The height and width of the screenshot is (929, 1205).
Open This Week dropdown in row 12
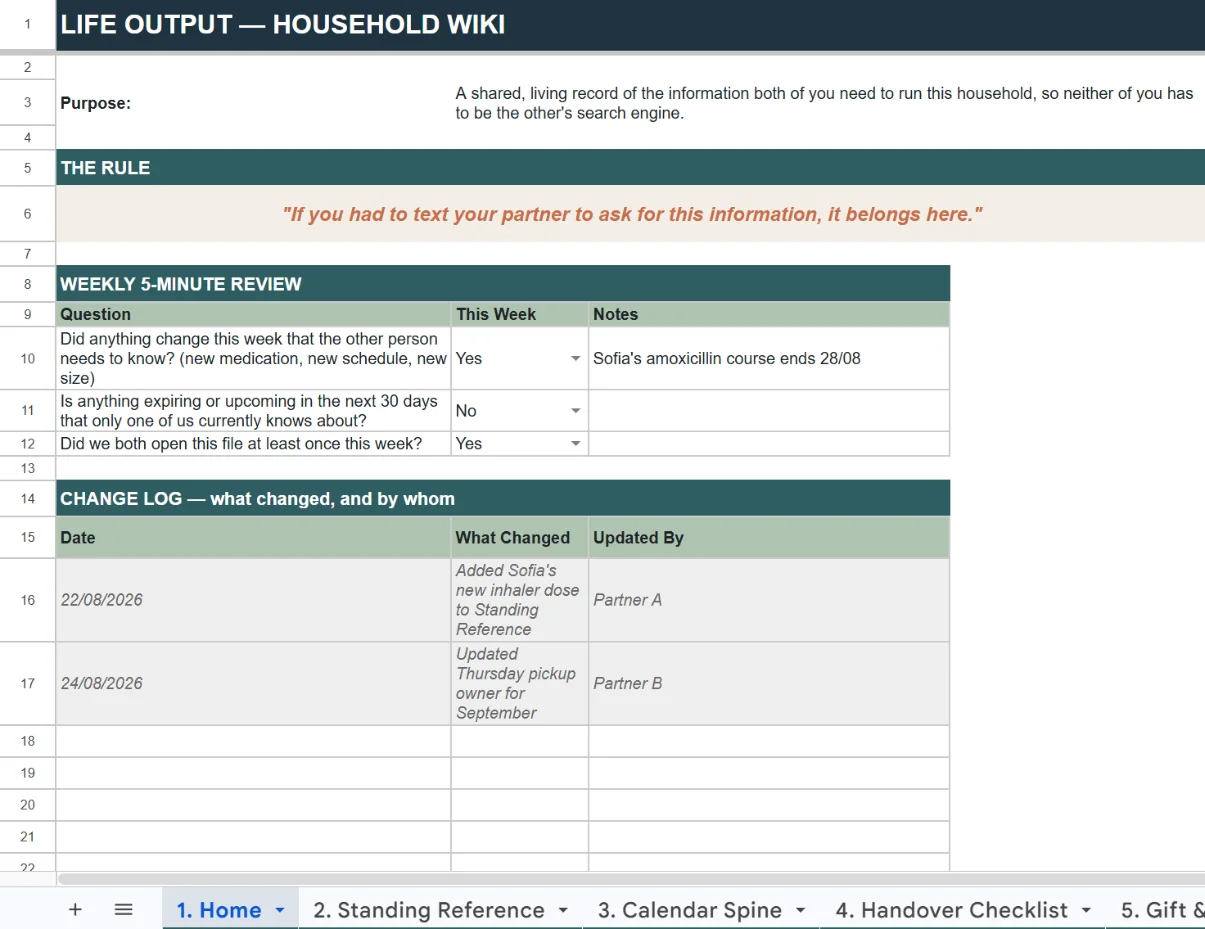(575, 443)
